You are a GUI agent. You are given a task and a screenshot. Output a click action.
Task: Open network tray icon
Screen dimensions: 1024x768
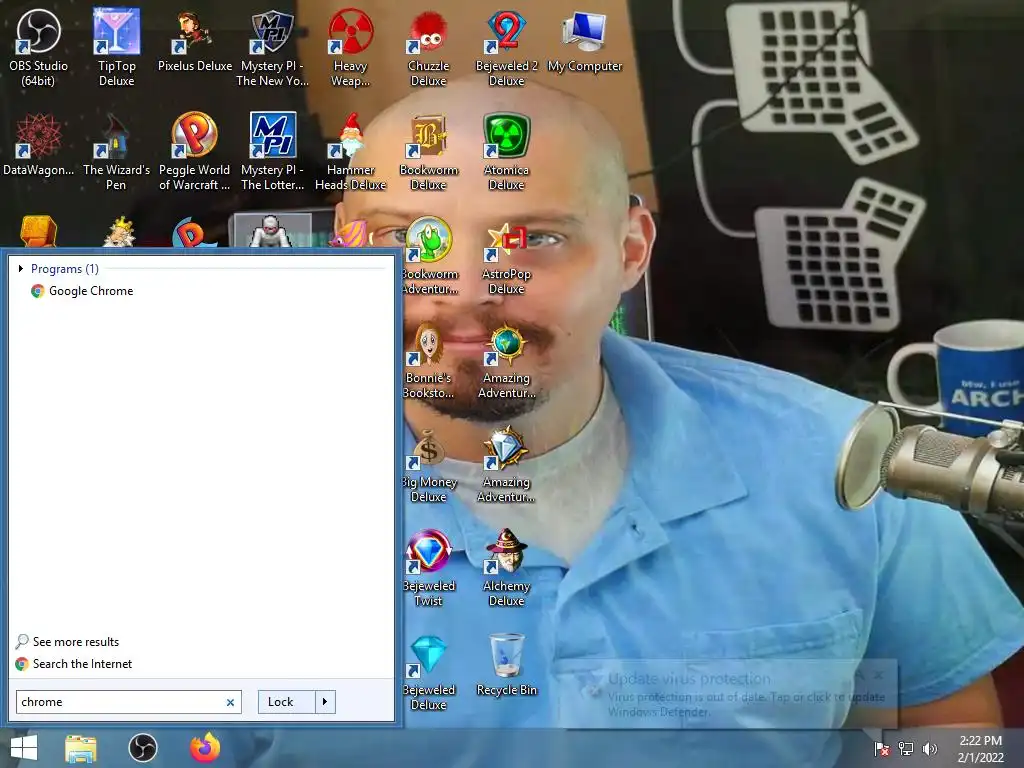pyautogui.click(x=906, y=749)
